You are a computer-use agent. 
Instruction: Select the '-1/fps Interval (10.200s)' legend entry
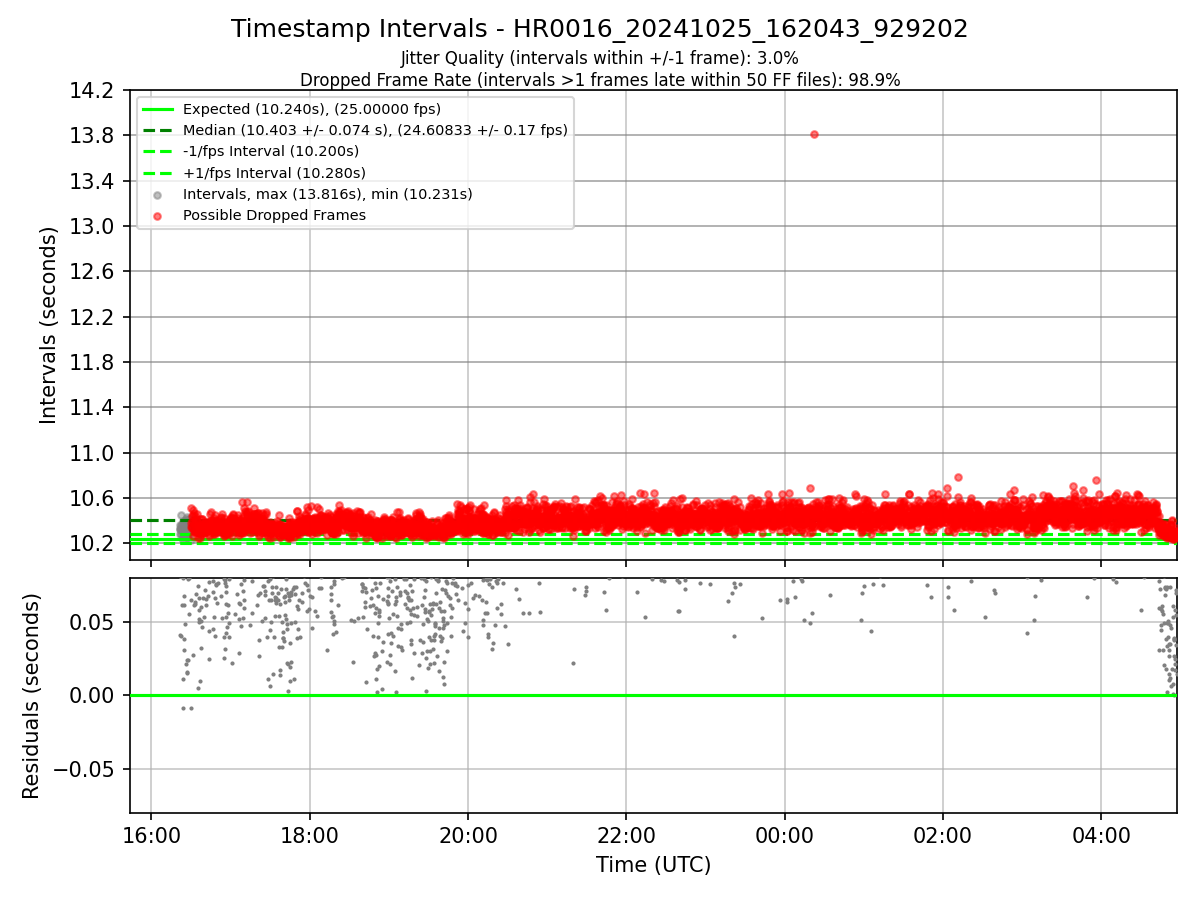click(271, 151)
